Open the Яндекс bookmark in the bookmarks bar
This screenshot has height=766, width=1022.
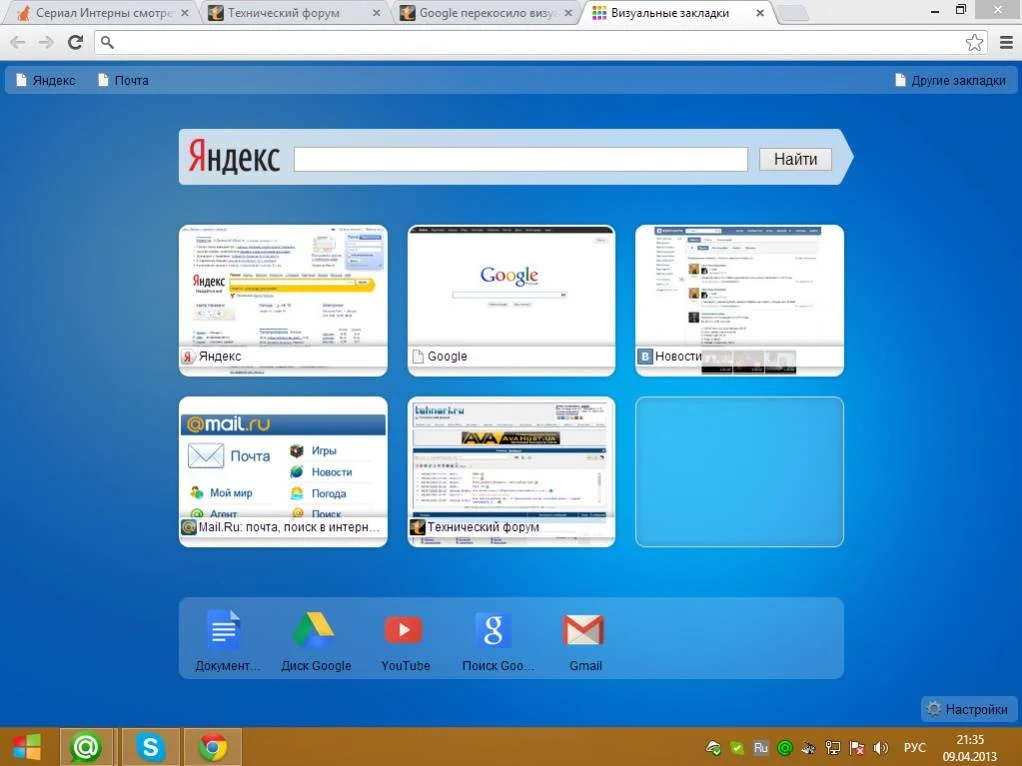coord(46,80)
